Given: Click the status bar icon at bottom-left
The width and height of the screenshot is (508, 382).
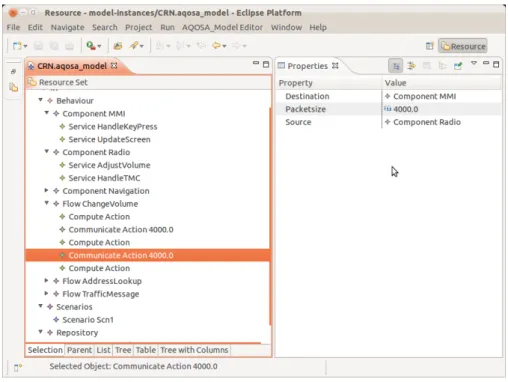Looking at the screenshot, I should [18, 367].
